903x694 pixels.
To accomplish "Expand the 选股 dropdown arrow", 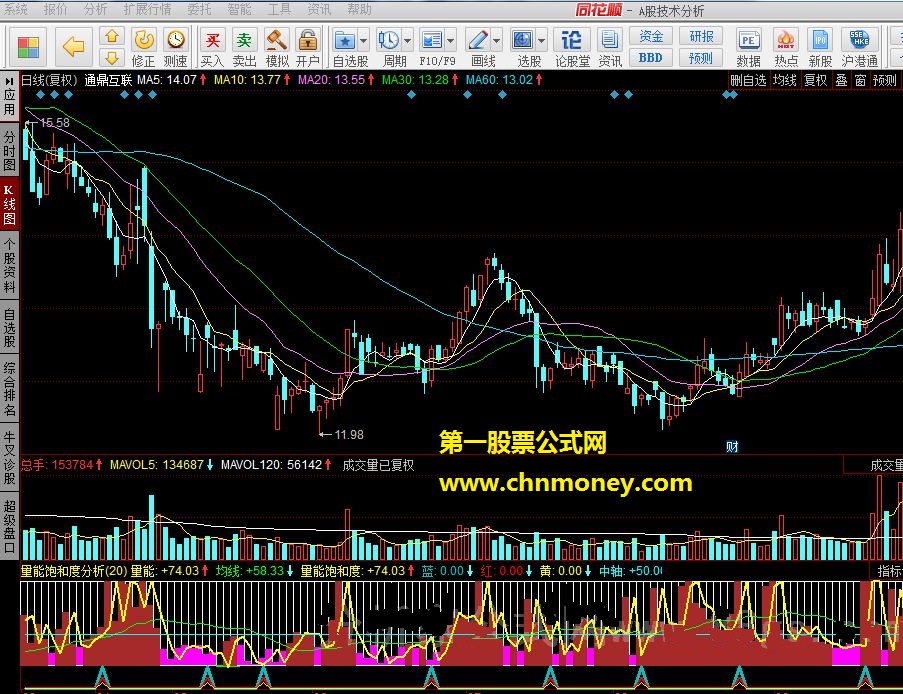I will click(541, 40).
